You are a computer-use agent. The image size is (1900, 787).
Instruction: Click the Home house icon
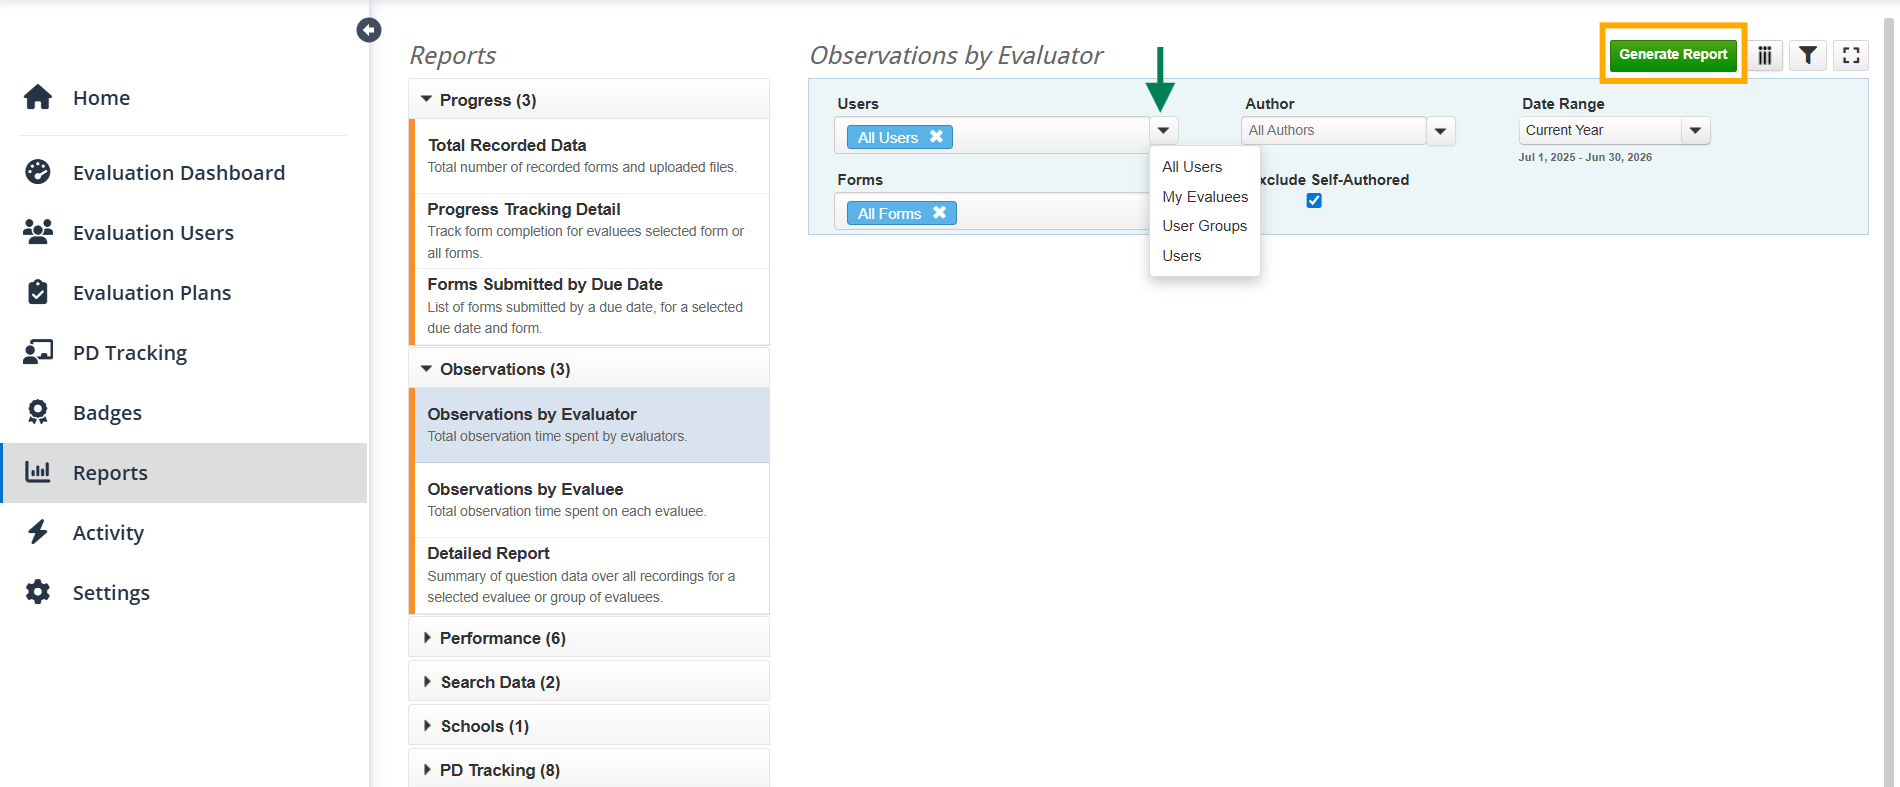38,97
